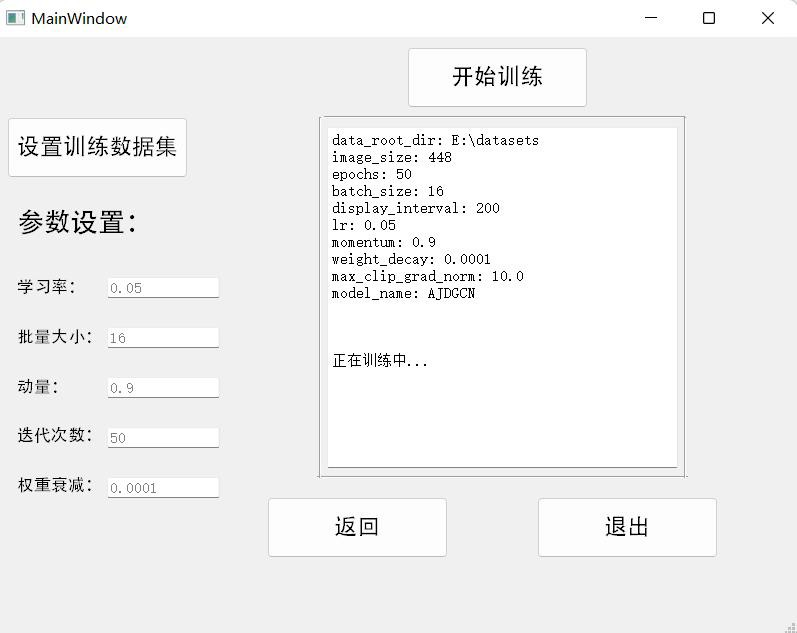Click the 权重衰减: label
This screenshot has width=797, height=633.
[55, 485]
